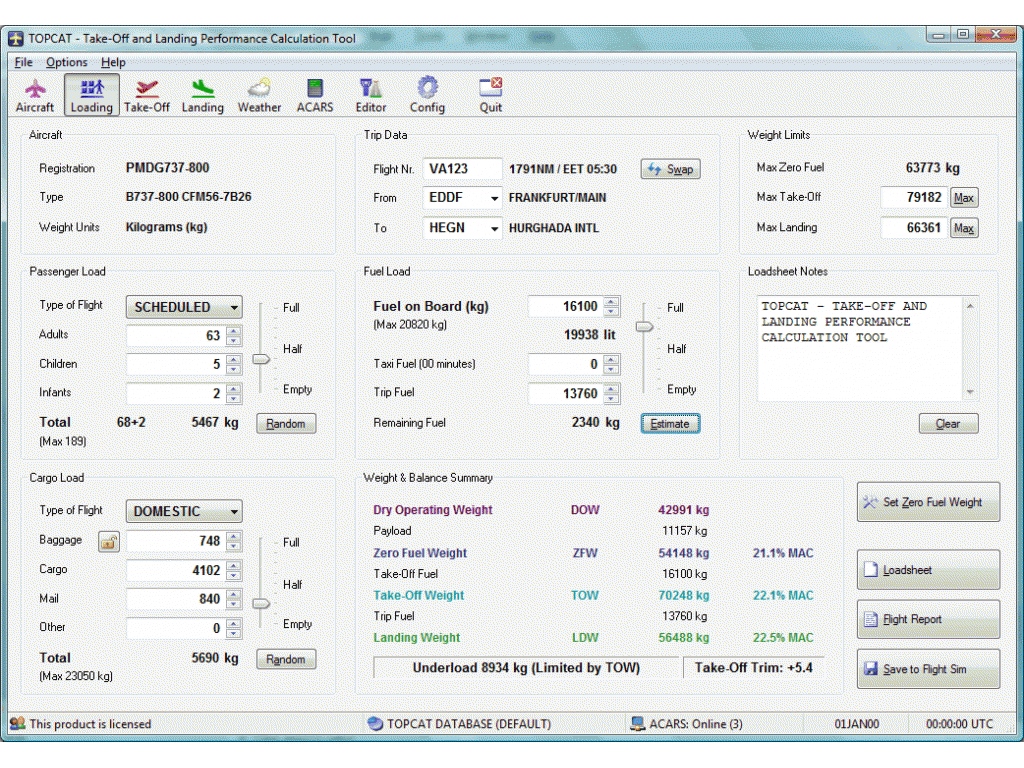Click the notes scrollbar down arrow
The image size is (1024, 768).
pyautogui.click(x=970, y=392)
